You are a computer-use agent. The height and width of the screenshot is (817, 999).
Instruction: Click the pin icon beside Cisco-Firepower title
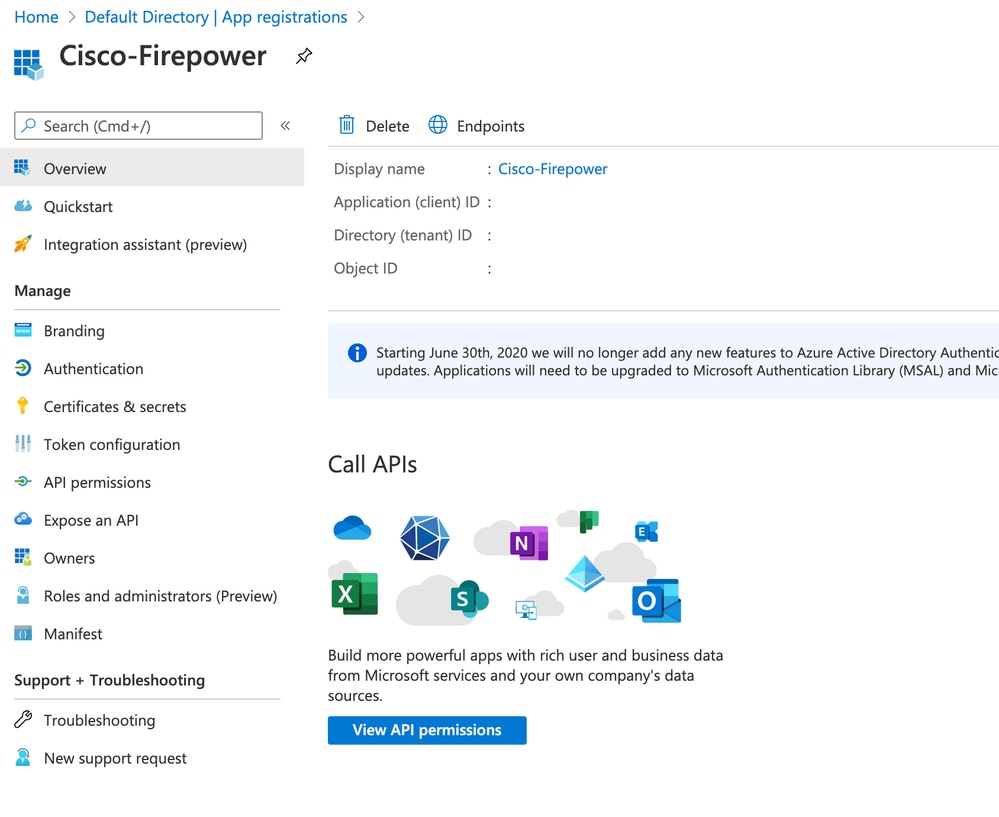point(304,56)
